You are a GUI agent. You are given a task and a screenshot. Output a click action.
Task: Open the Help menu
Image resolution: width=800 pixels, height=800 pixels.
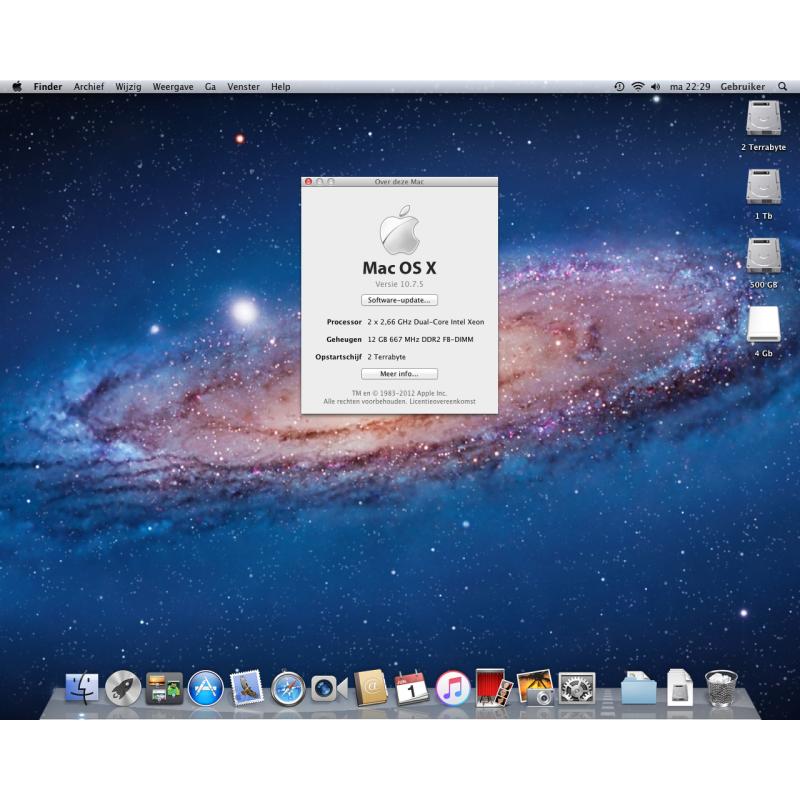tap(281, 87)
